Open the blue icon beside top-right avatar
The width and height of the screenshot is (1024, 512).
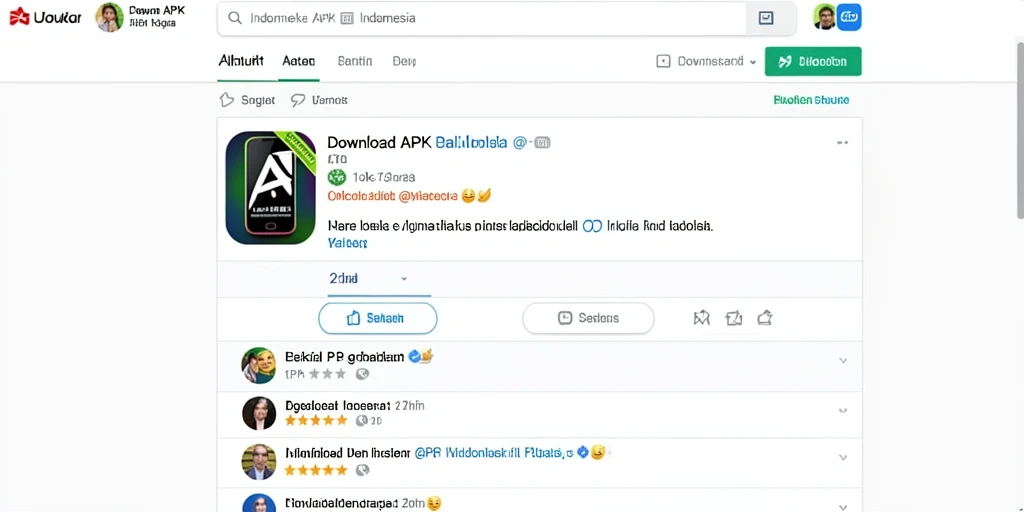click(x=849, y=17)
